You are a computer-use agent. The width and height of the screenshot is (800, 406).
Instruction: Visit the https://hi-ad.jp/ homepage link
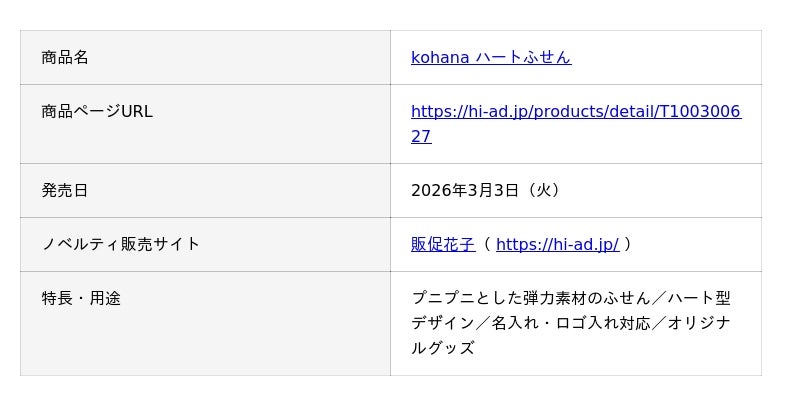(x=557, y=244)
